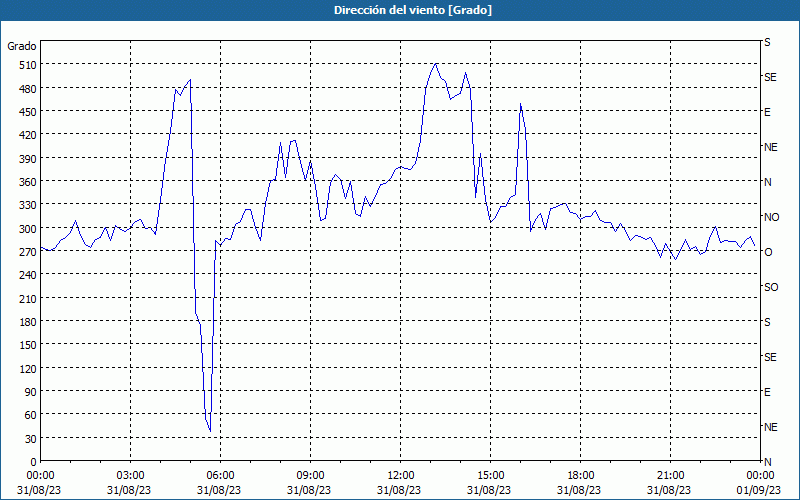Click the wind line's lowest dip before 06:00
The width and height of the screenshot is (800, 500).
(210, 431)
